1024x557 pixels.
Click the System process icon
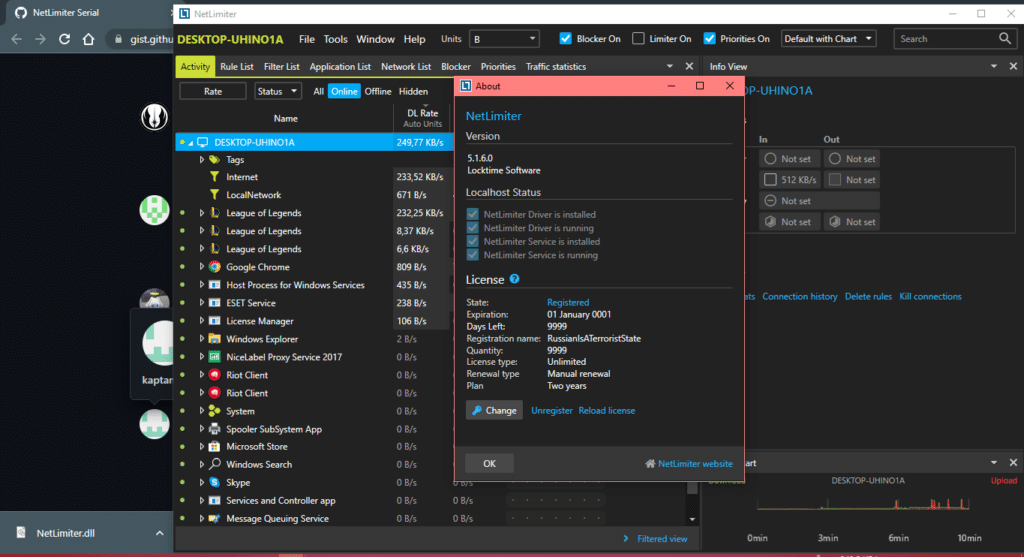[x=214, y=411]
